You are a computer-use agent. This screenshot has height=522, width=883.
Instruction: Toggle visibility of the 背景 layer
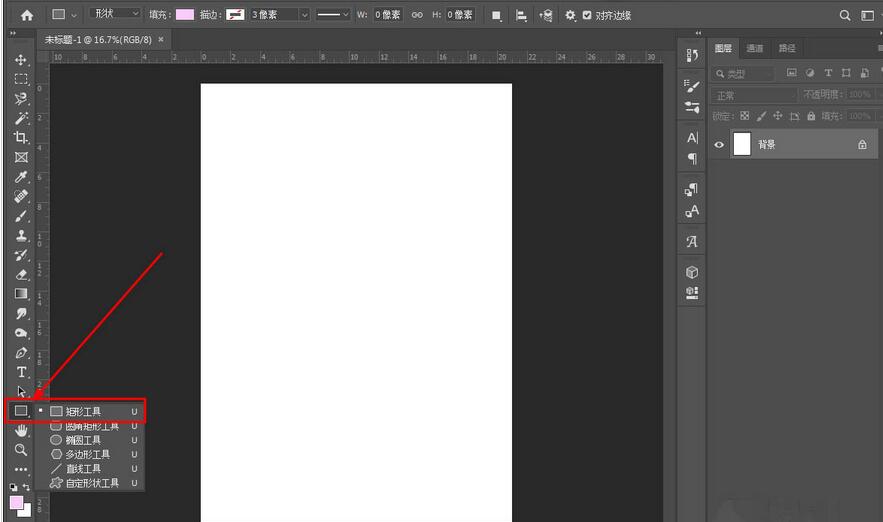click(718, 145)
